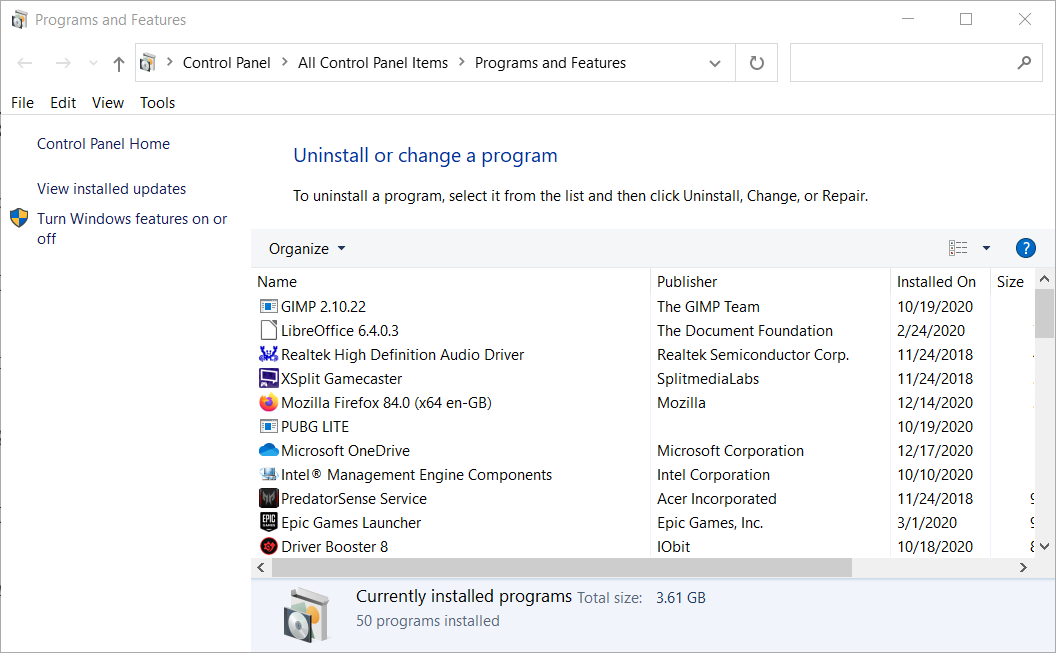Open Control Panel Home link
The height and width of the screenshot is (653, 1056).
103,144
